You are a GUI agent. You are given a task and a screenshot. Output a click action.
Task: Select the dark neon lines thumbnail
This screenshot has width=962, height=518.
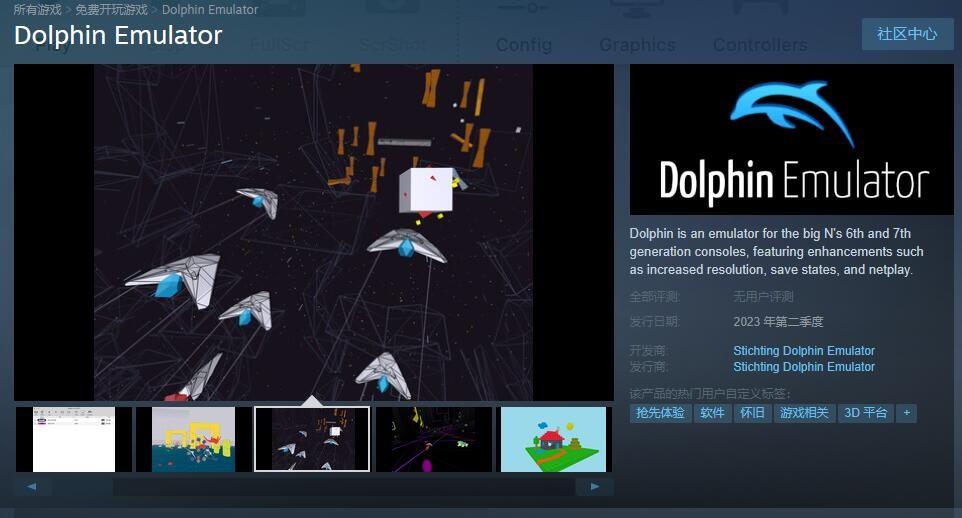[x=433, y=439]
